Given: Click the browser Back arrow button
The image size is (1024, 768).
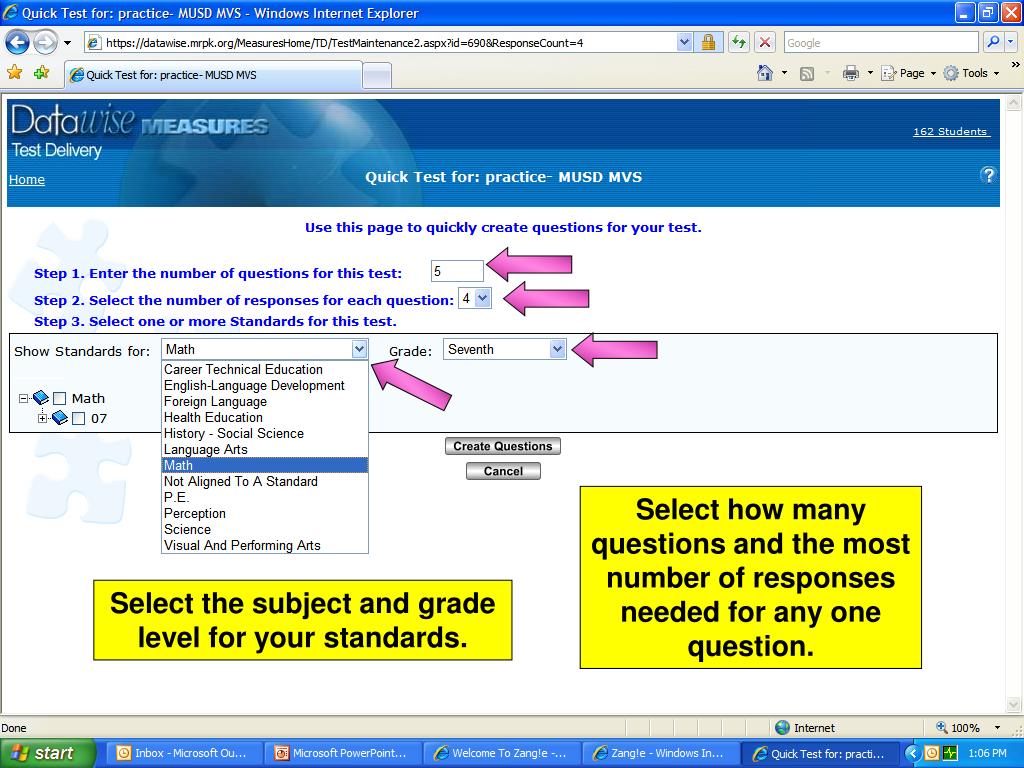Looking at the screenshot, I should (18, 43).
